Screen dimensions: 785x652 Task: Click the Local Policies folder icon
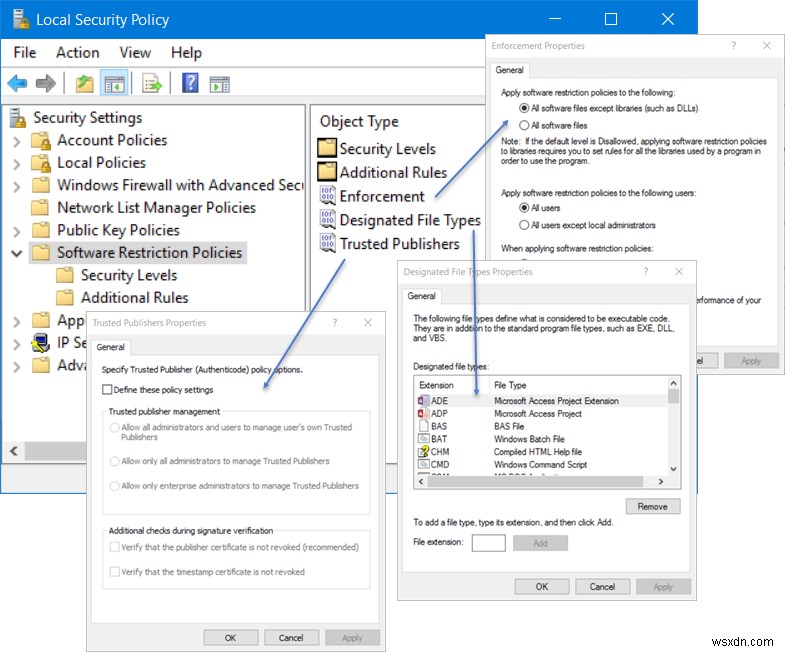(41, 163)
